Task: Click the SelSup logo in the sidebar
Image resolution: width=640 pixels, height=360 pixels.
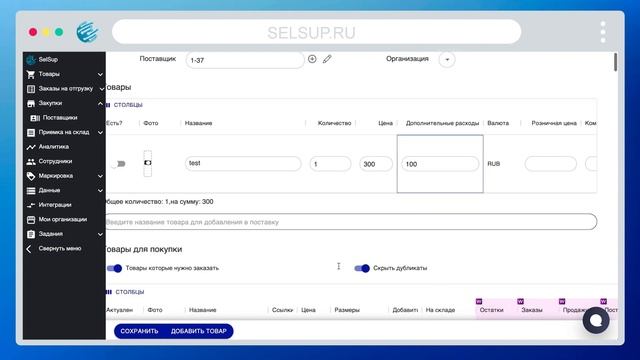Action: 31,60
